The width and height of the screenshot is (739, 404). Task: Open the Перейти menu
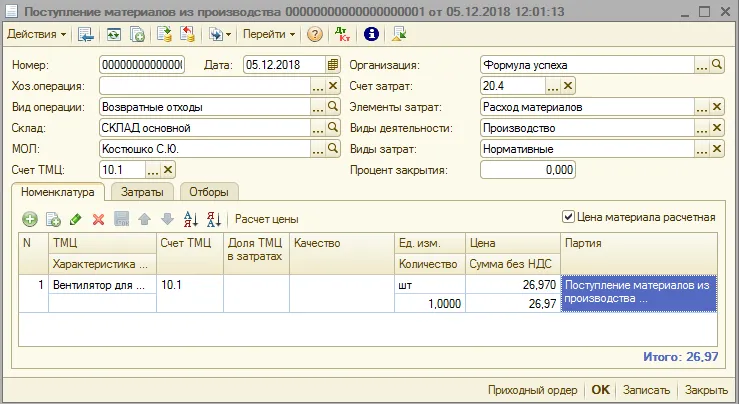click(x=269, y=34)
